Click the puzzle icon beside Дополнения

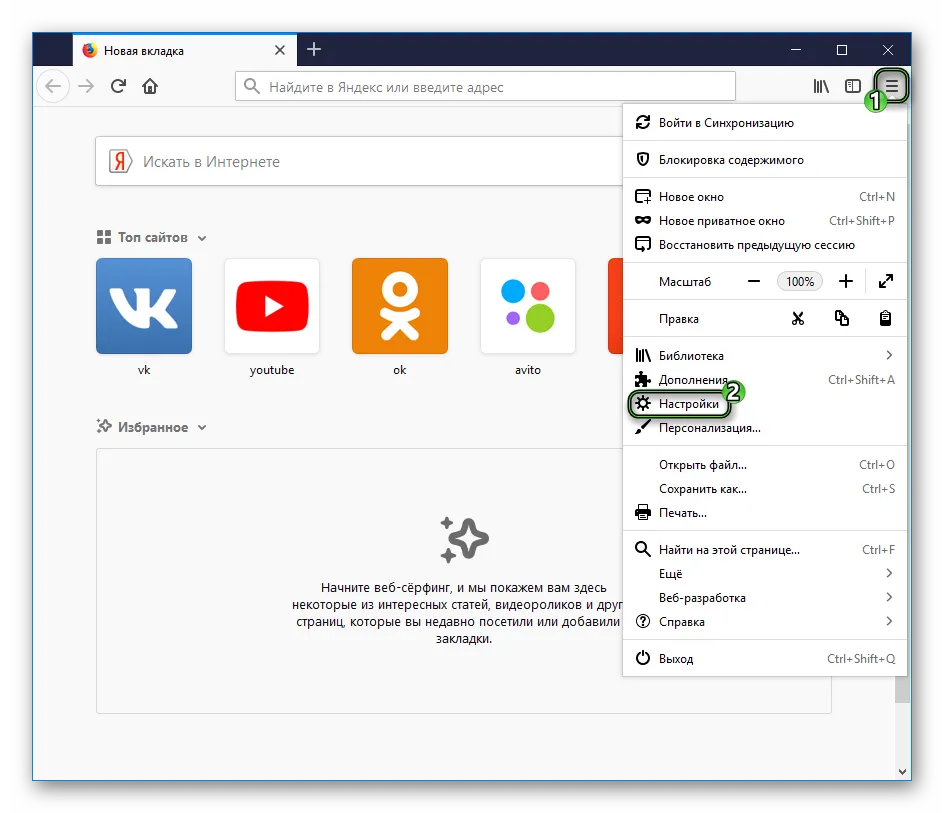point(643,379)
